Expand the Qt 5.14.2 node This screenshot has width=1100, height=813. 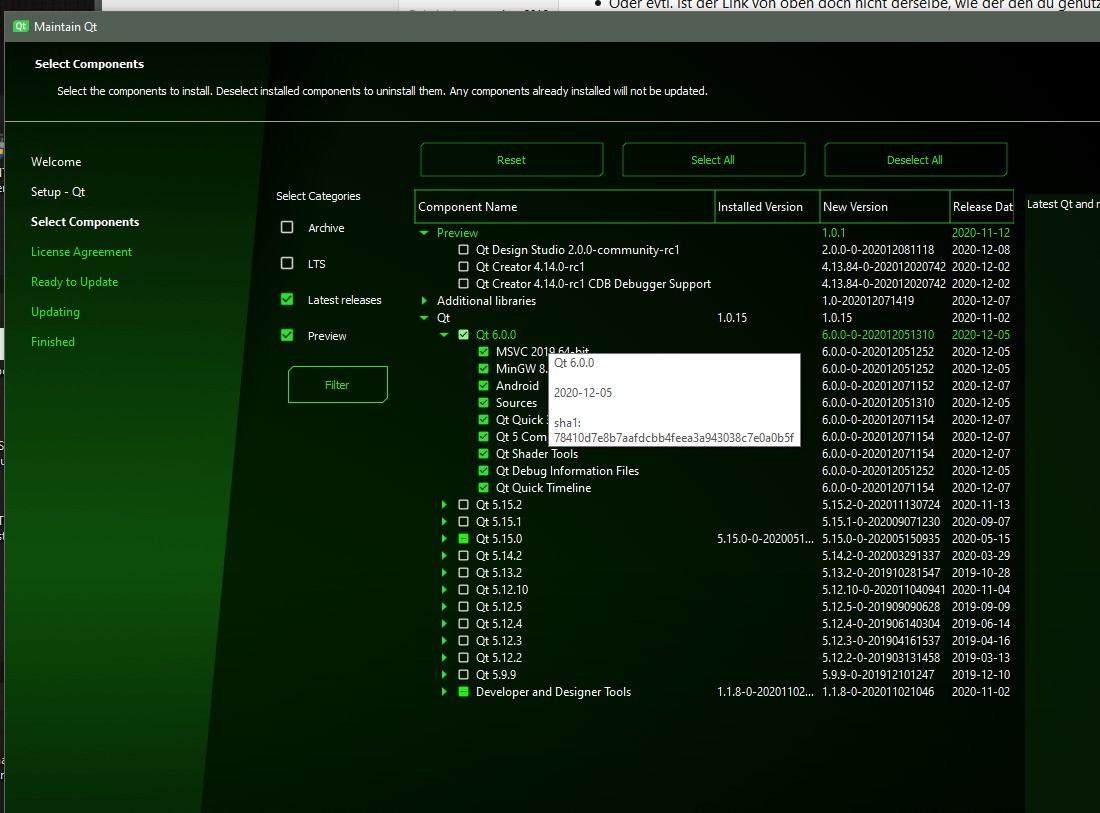click(x=444, y=556)
